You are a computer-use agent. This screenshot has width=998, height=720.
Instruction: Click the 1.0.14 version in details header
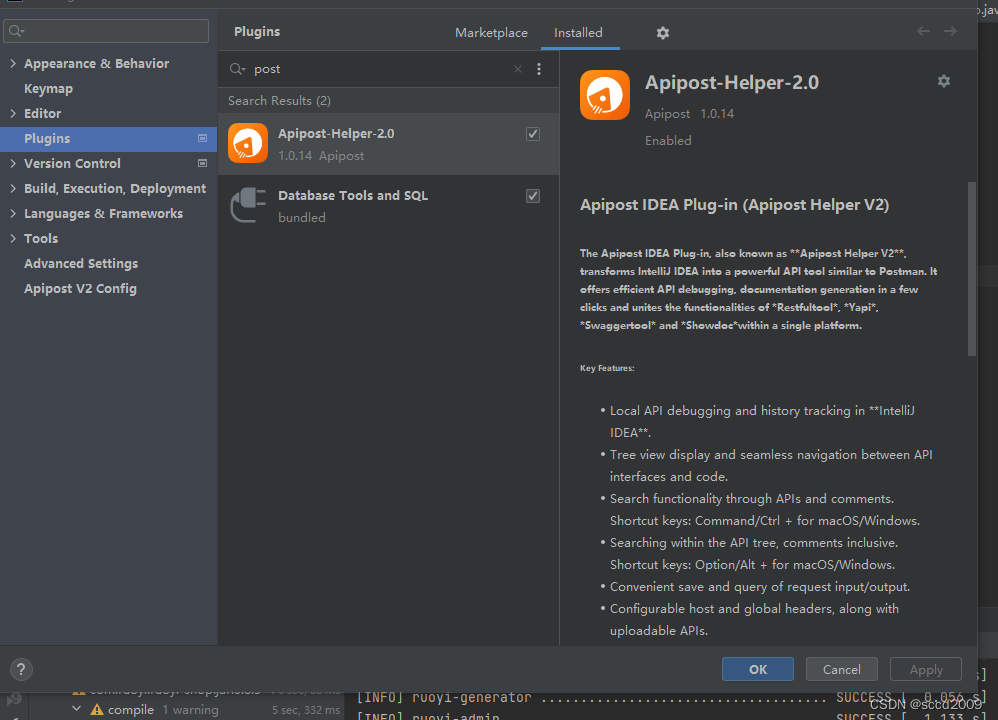[x=717, y=113]
